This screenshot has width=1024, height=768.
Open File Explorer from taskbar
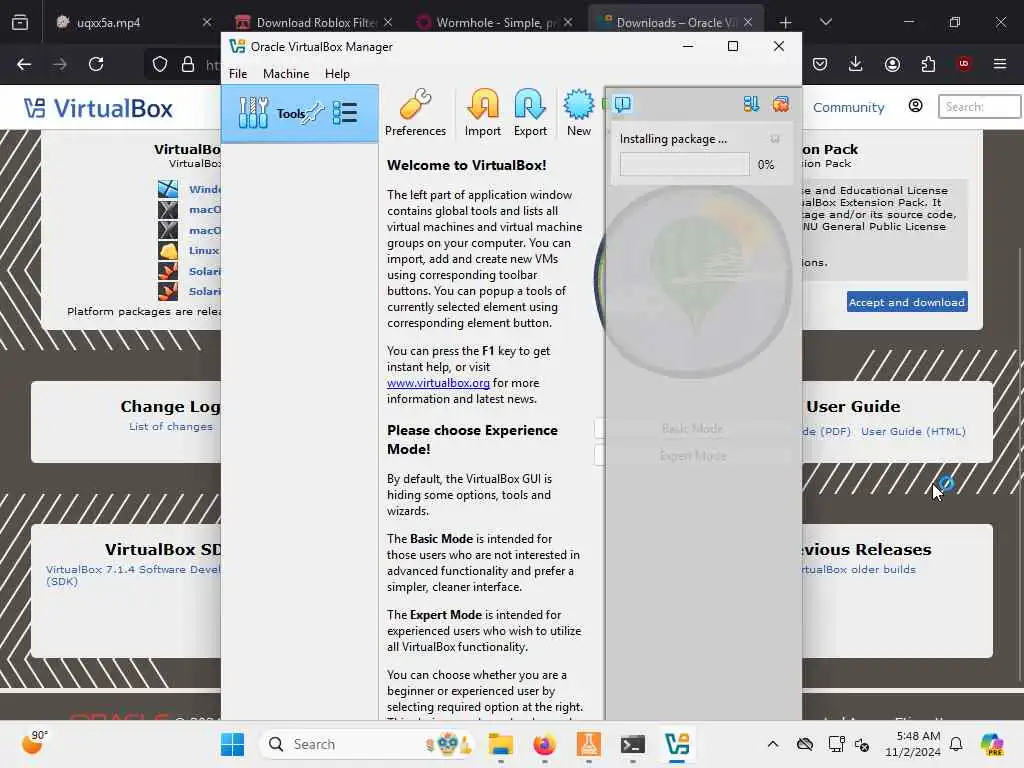(501, 744)
